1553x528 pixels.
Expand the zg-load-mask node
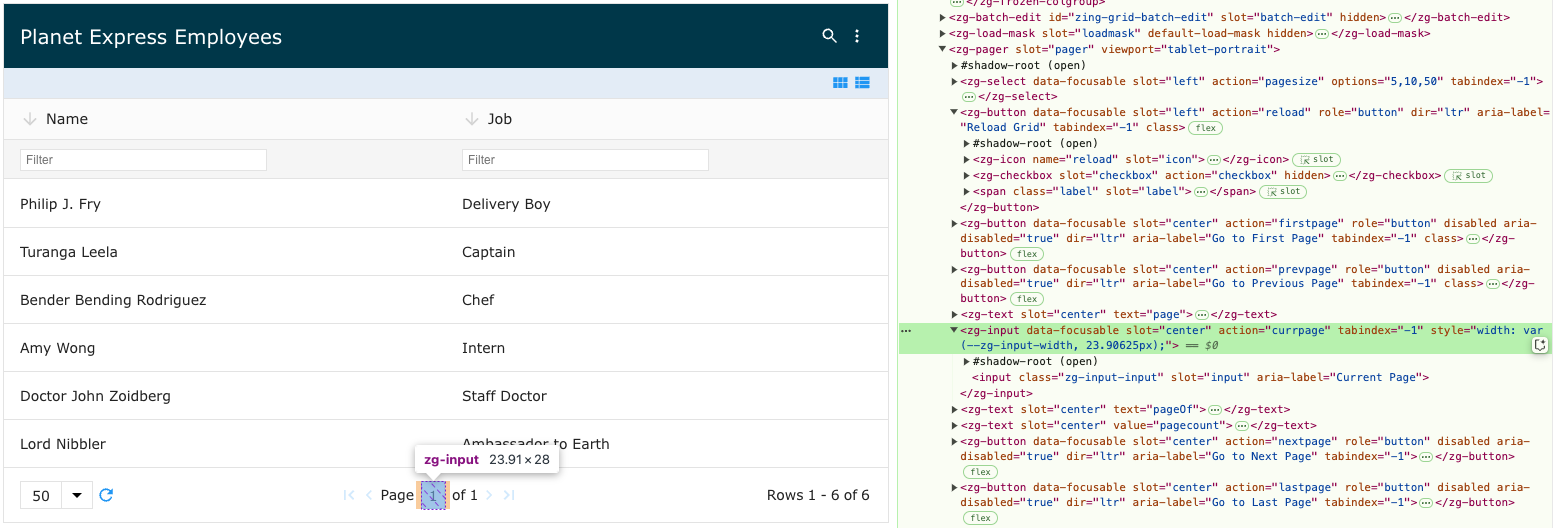(x=942, y=34)
